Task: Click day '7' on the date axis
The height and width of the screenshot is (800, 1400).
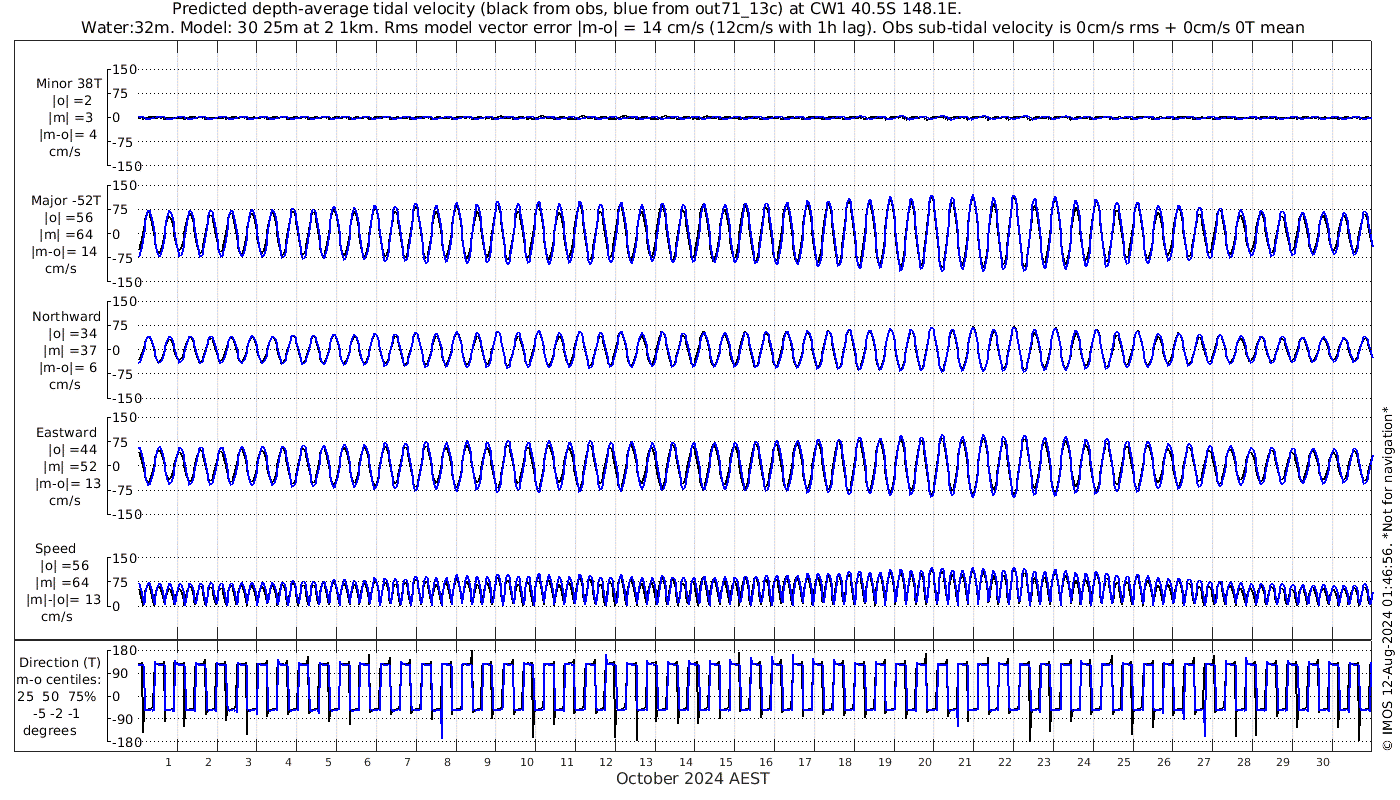Action: coord(407,762)
